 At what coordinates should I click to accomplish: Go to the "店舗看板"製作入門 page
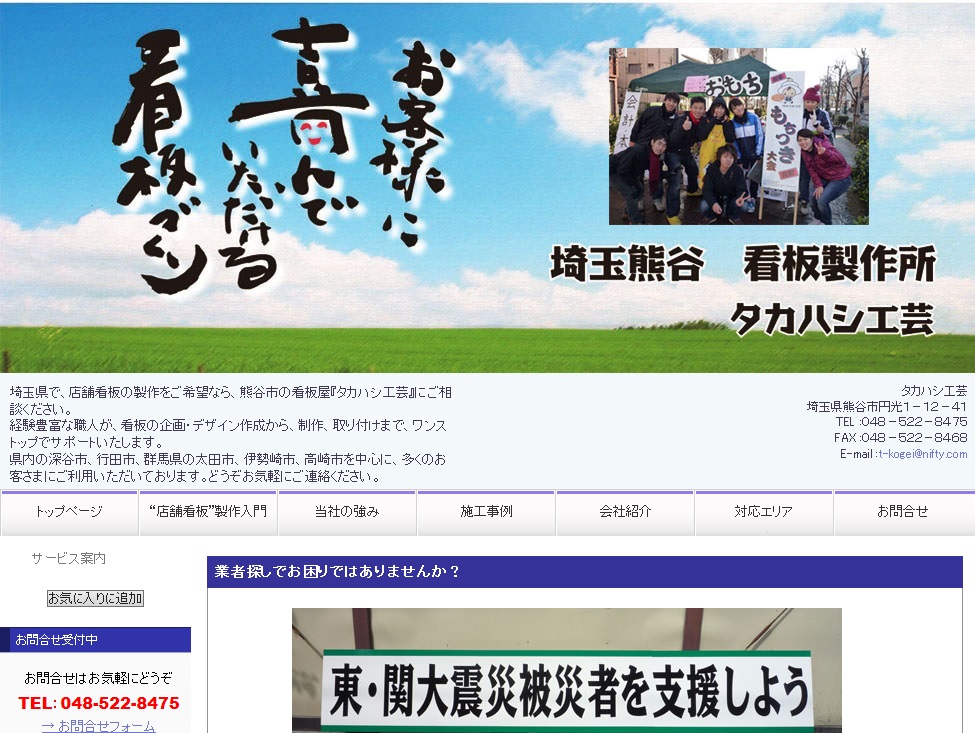click(208, 511)
